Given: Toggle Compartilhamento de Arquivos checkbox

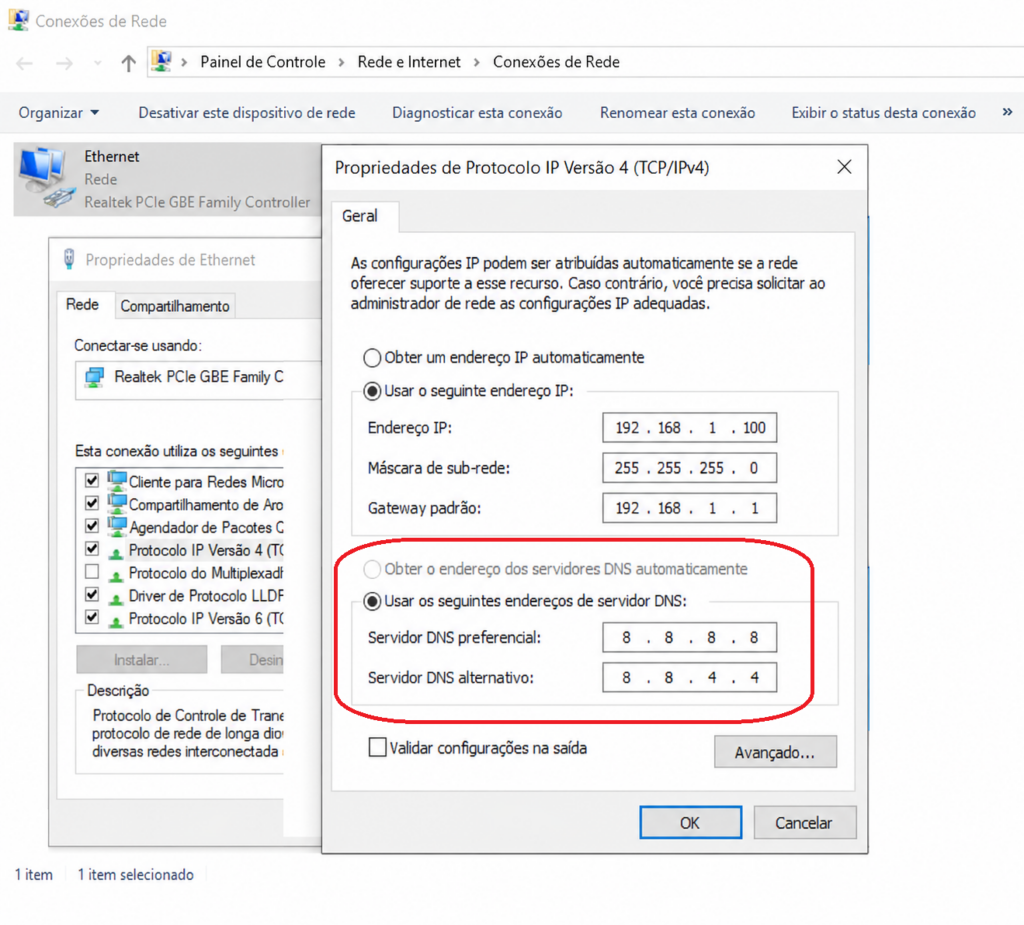Looking at the screenshot, I should pyautogui.click(x=92, y=504).
